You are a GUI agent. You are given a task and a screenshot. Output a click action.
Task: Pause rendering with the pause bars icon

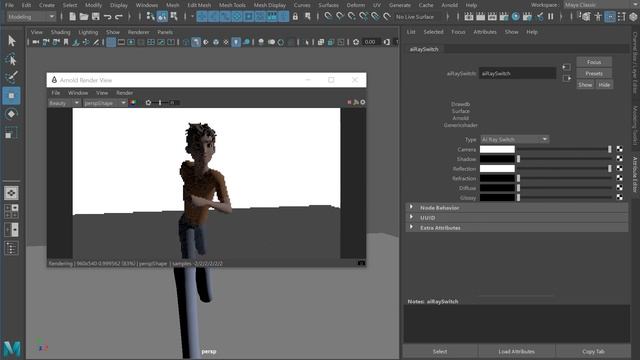[x=551, y=17]
